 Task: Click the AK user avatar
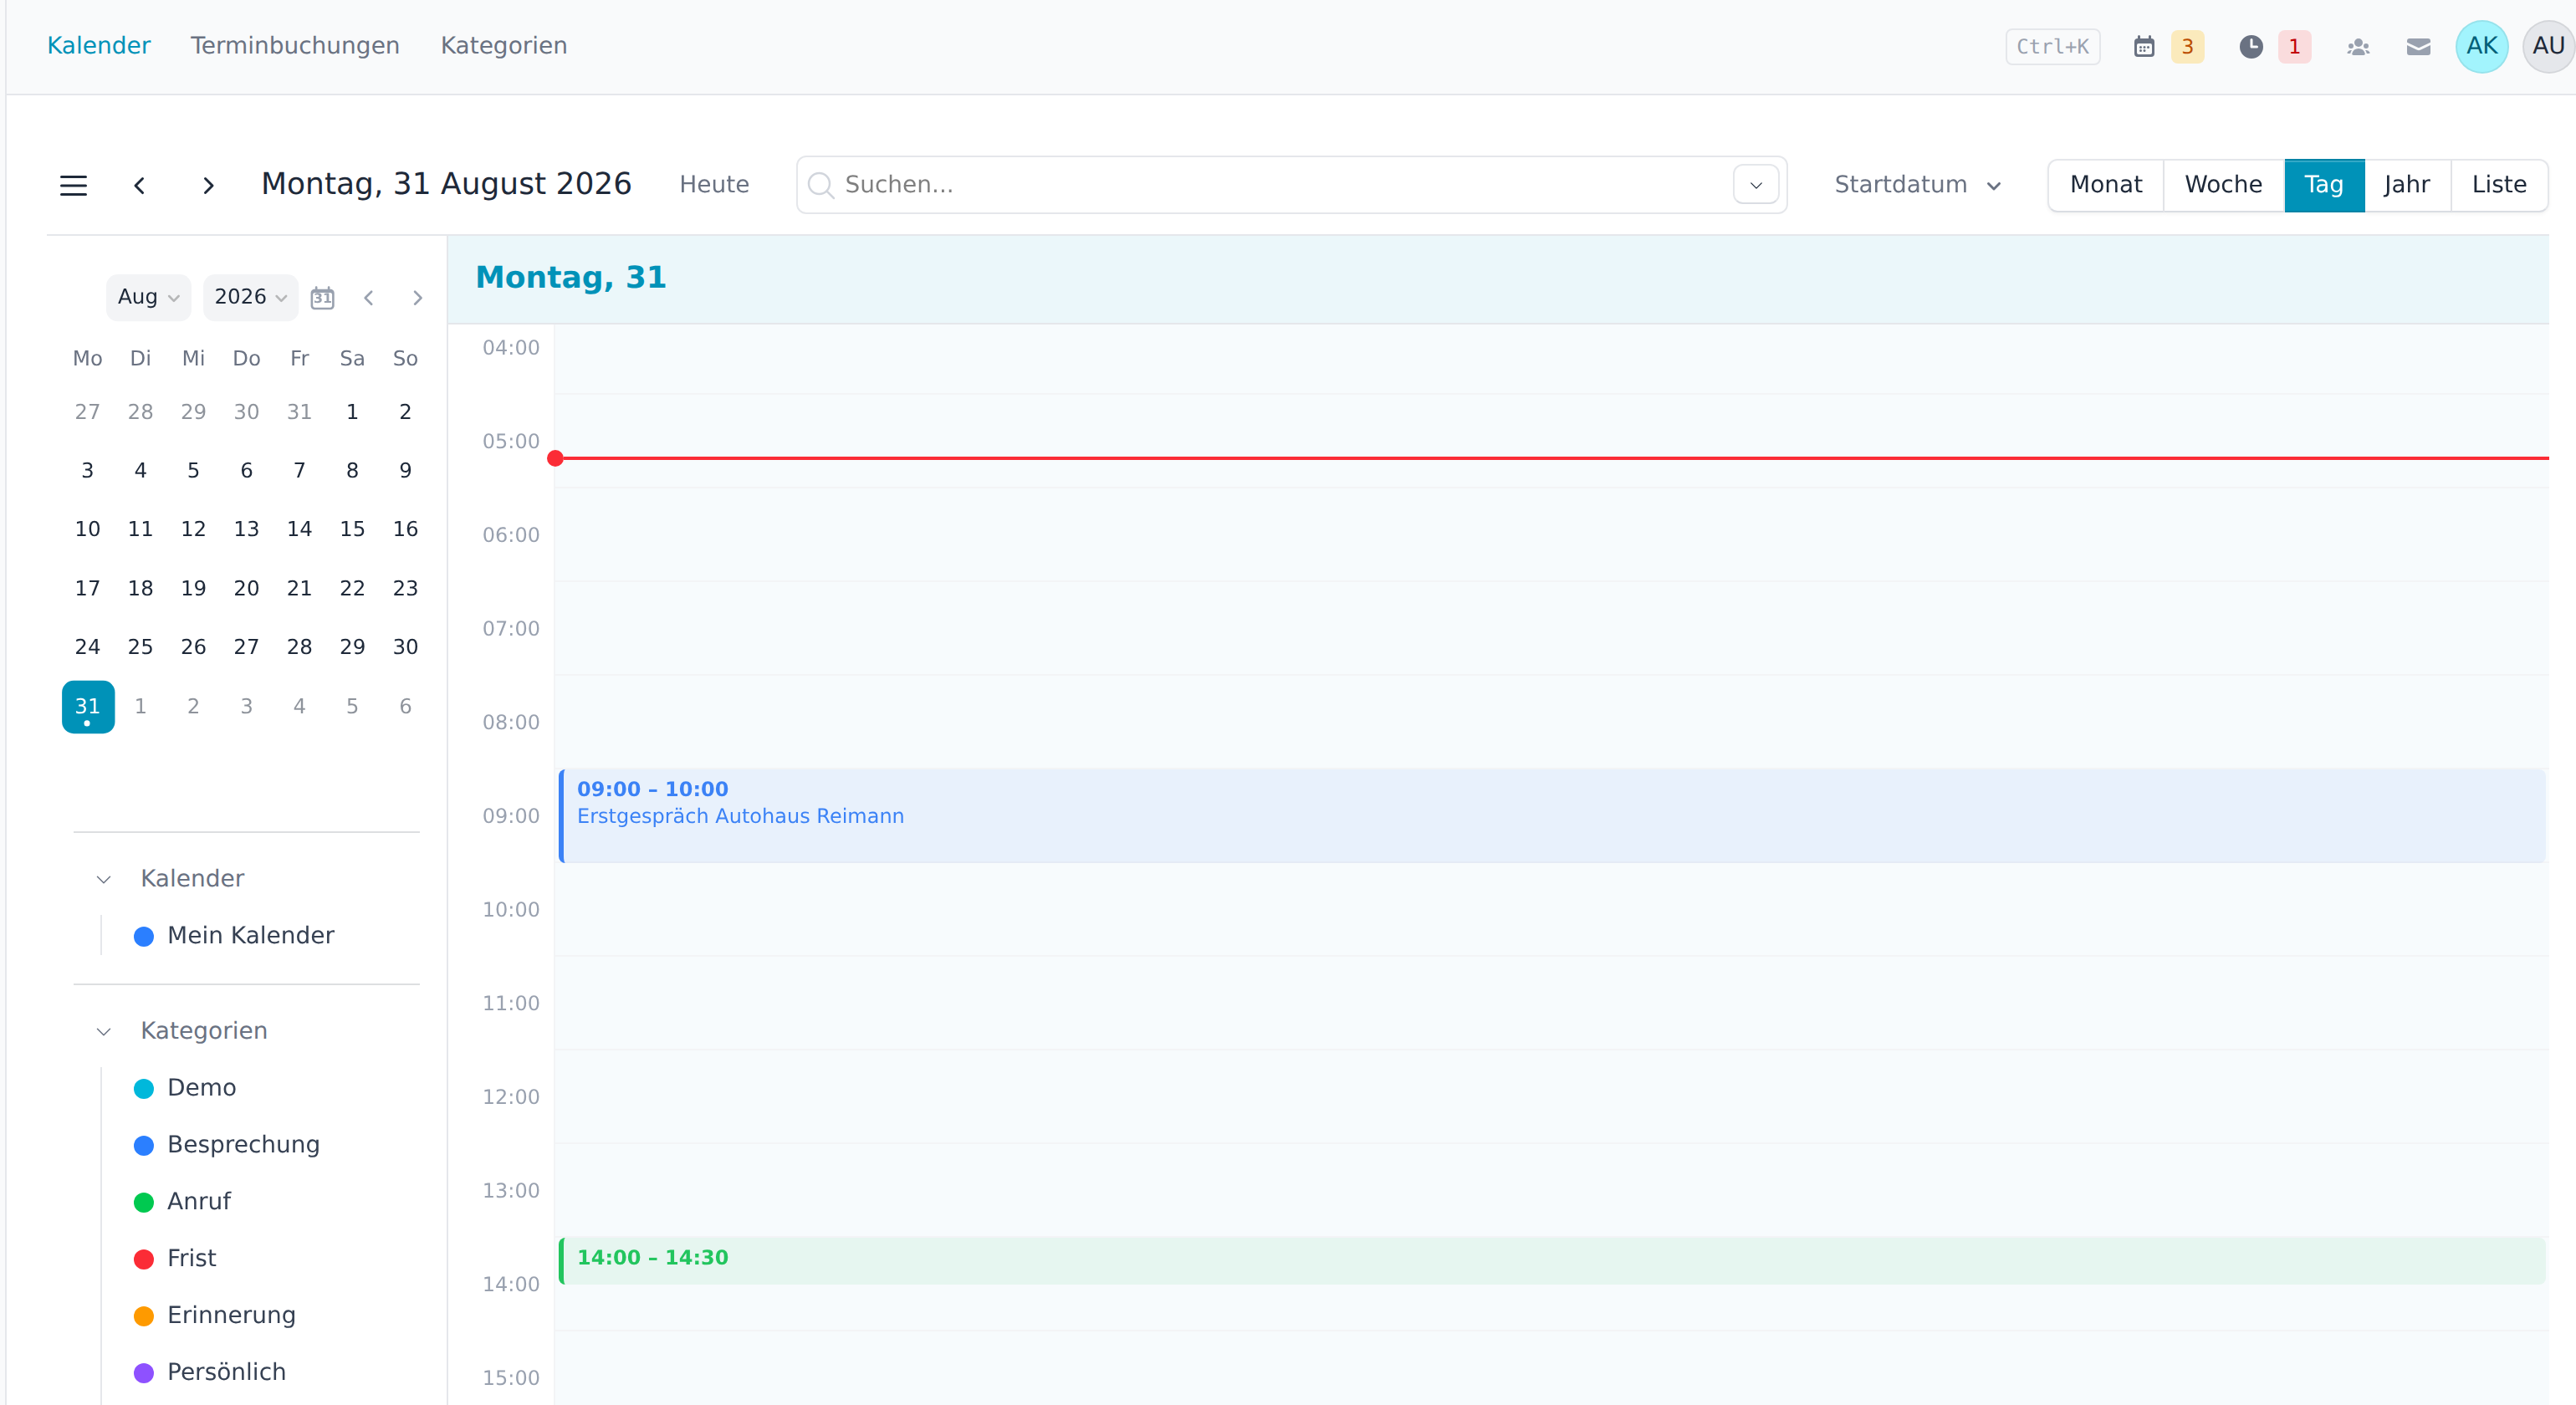tap(2481, 46)
